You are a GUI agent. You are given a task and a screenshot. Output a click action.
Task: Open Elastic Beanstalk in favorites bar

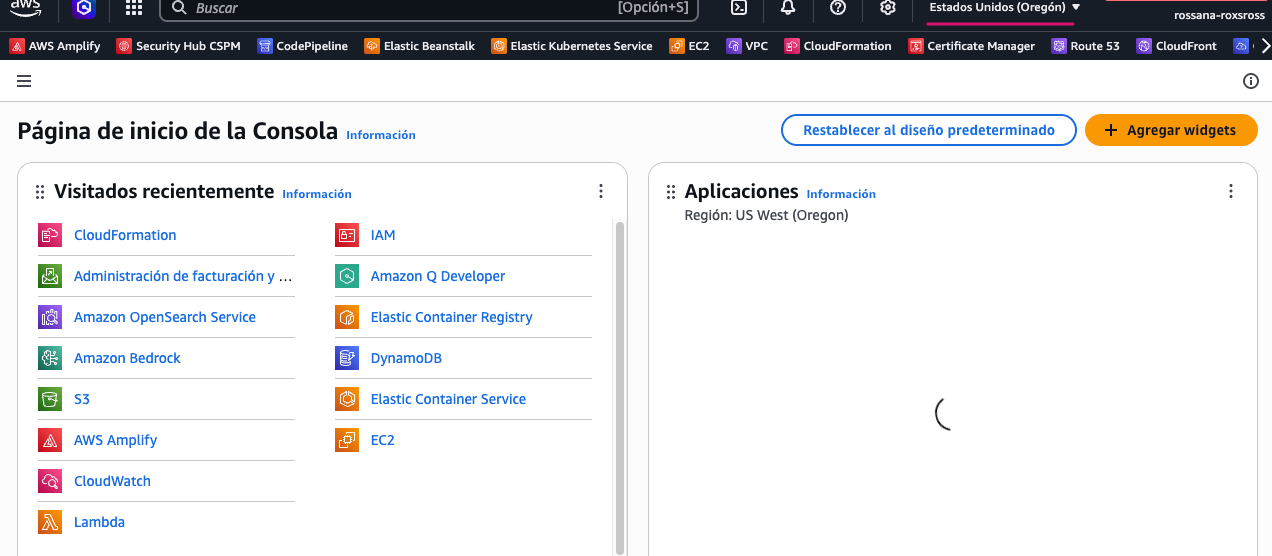420,46
